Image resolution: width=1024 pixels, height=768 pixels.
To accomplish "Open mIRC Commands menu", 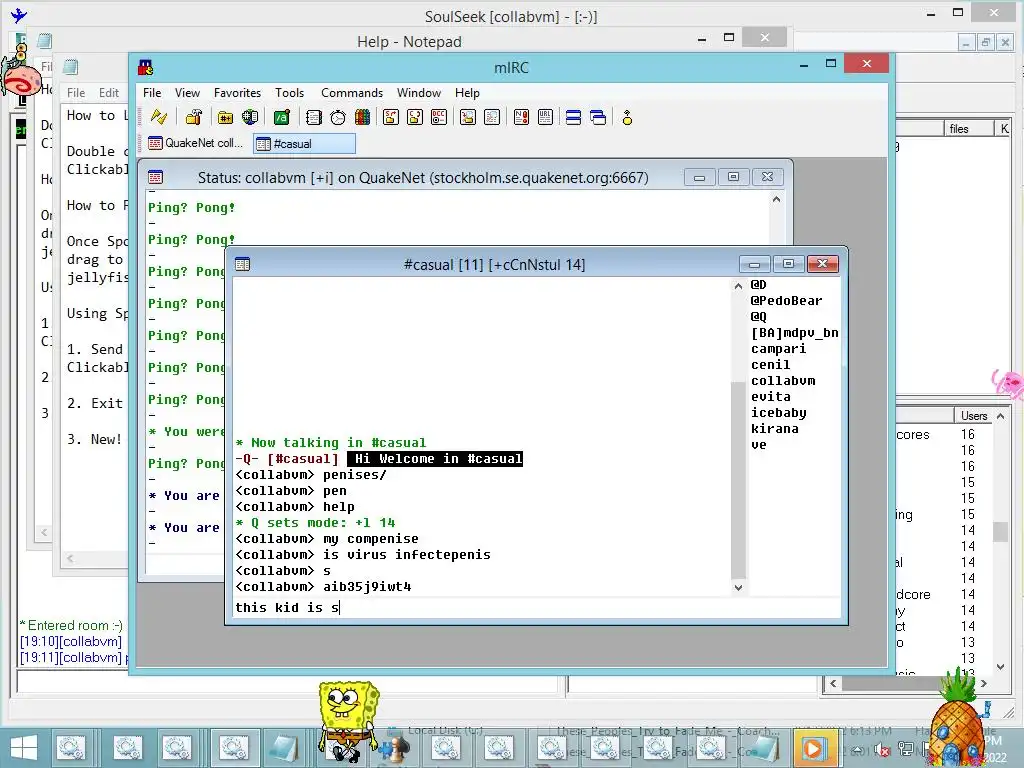I will click(x=352, y=93).
